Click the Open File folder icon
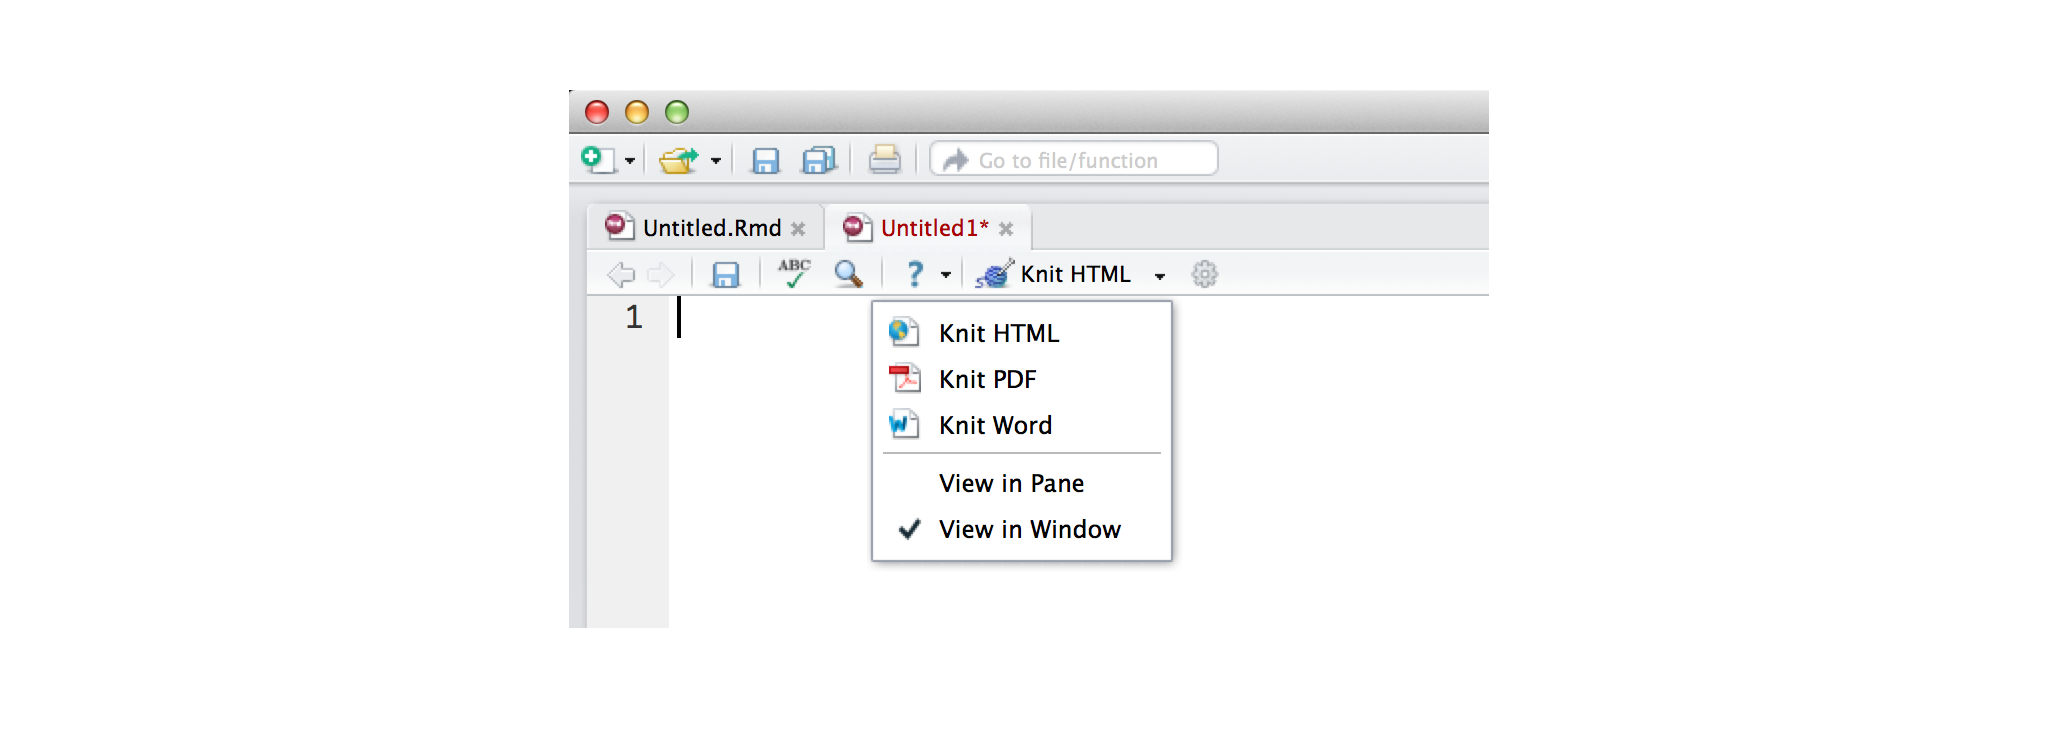2060x737 pixels. coord(679,160)
